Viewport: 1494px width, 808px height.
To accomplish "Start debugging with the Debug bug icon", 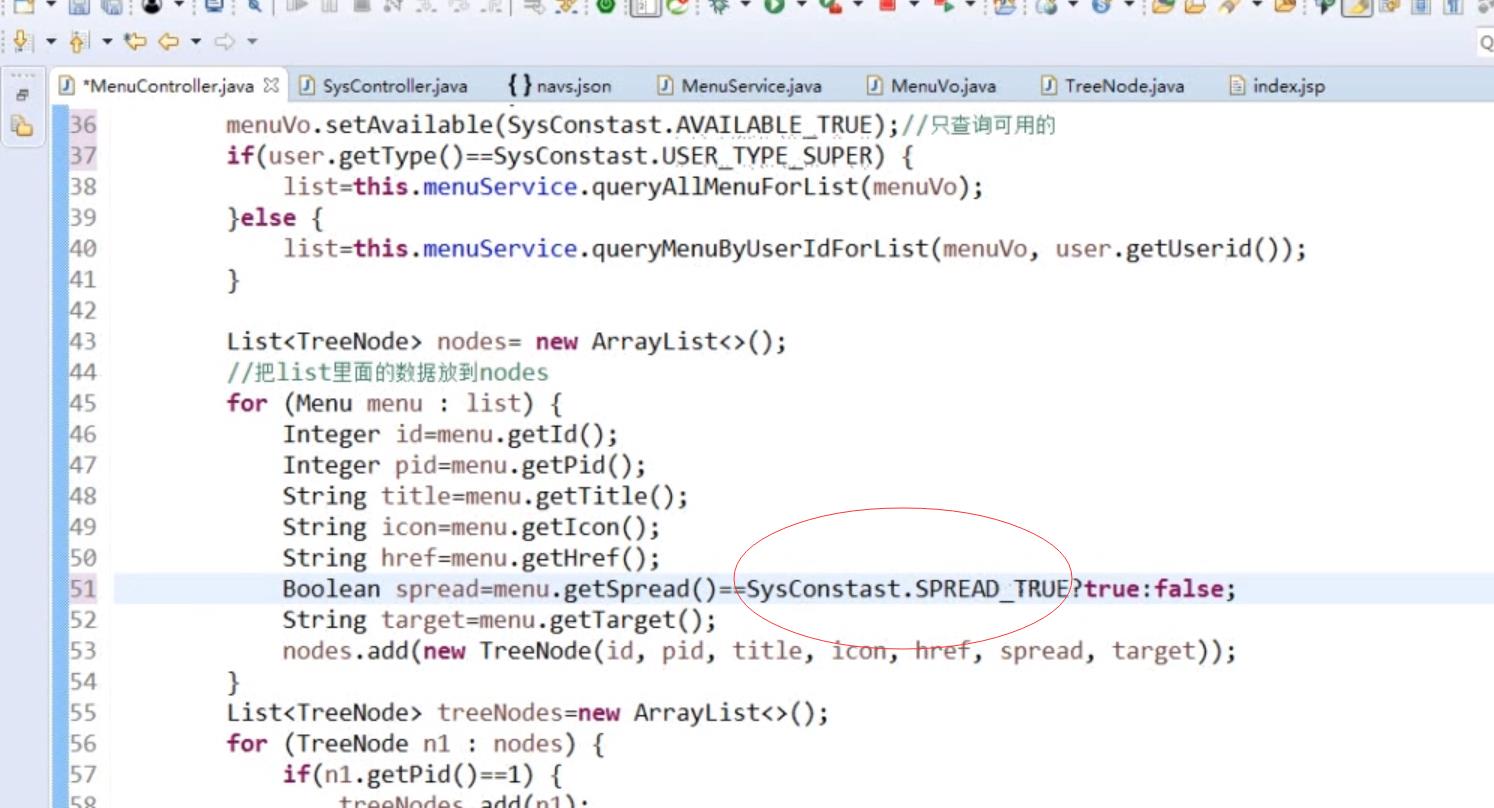I will tap(718, 7).
